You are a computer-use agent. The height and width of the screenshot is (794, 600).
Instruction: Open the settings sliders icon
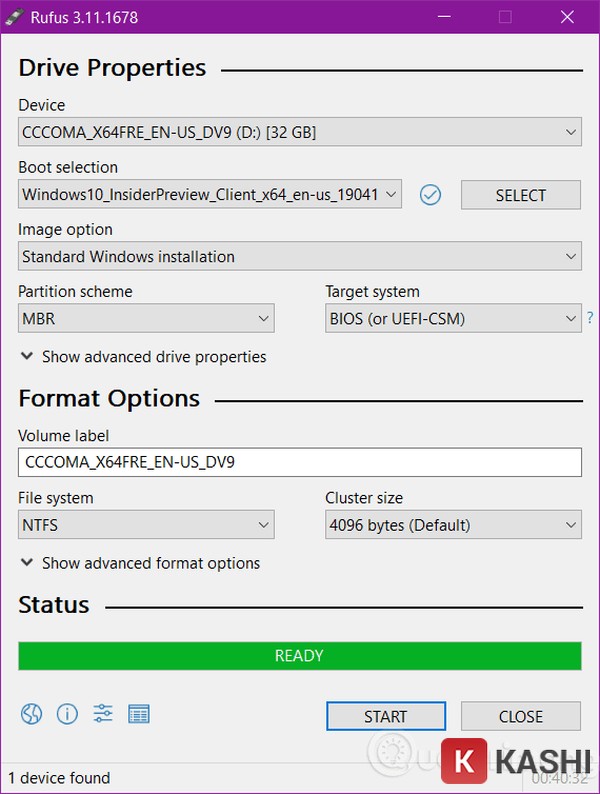tap(103, 714)
